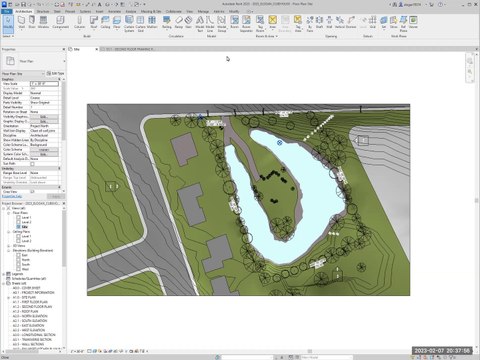Click the Modify tool
Screen dimensions: 480x360
[8, 23]
